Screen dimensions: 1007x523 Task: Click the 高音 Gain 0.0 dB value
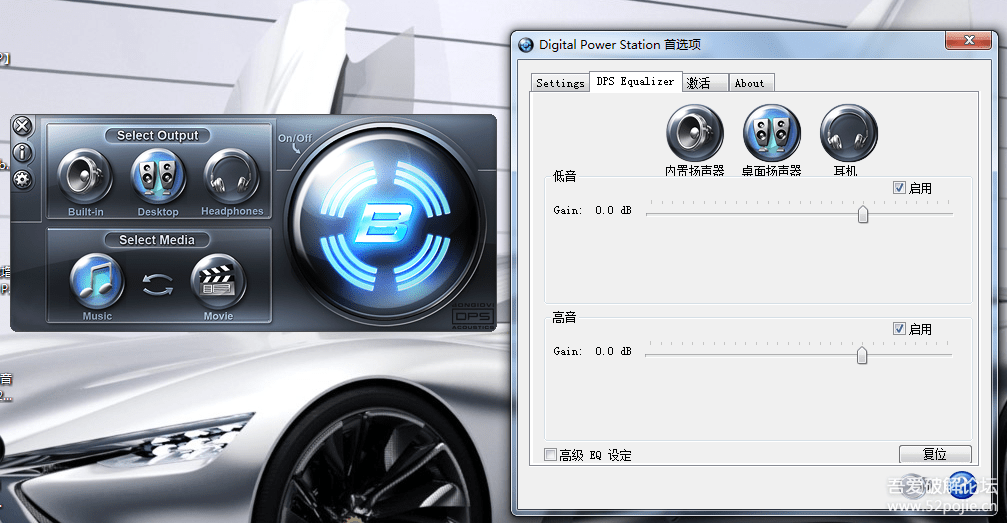point(613,351)
